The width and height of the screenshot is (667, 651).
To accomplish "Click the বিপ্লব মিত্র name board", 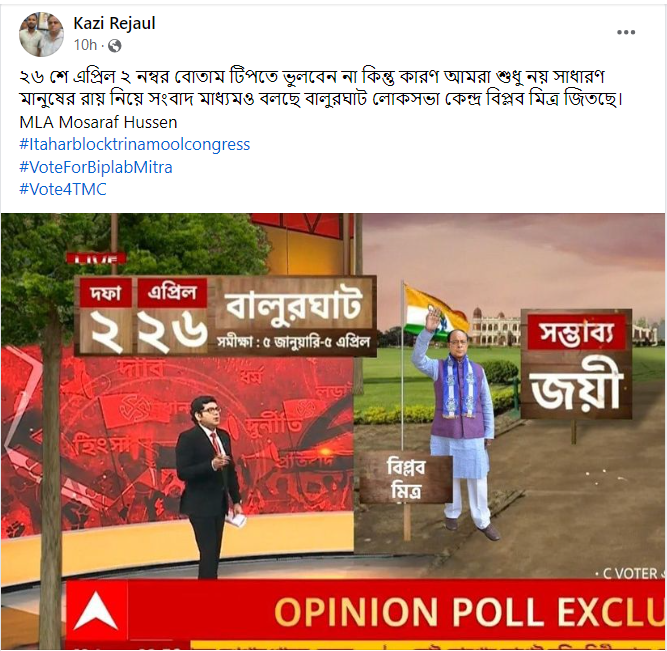I will (406, 480).
